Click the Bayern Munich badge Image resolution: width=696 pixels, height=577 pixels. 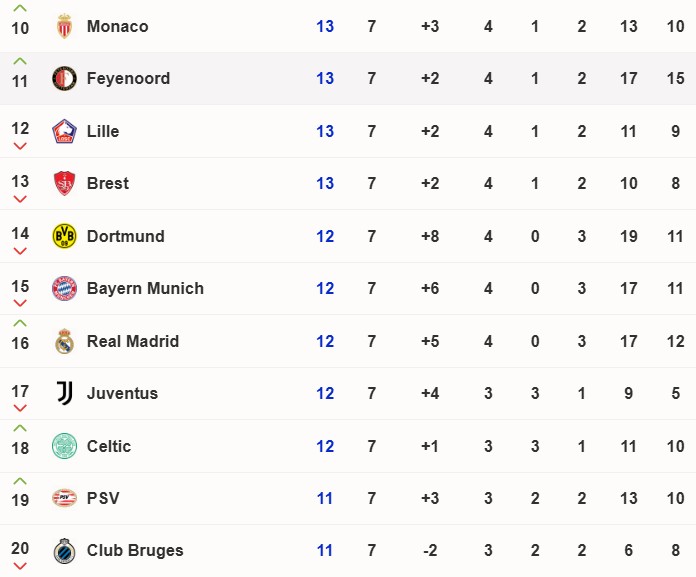point(64,288)
